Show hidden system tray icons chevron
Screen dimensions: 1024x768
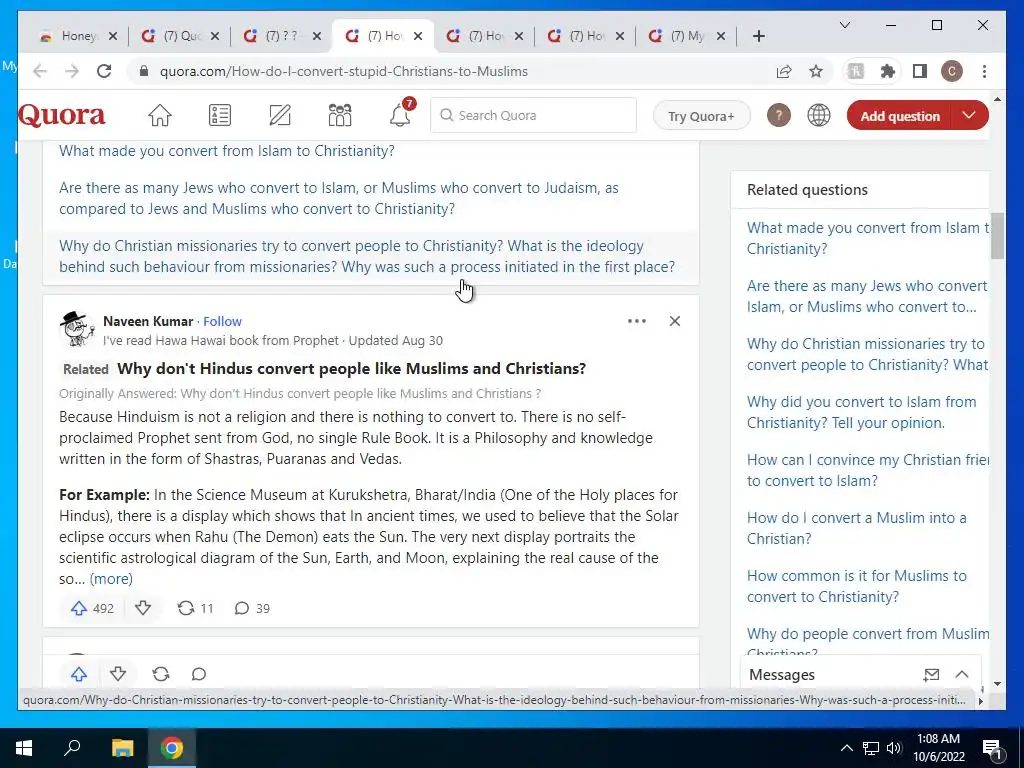846,748
